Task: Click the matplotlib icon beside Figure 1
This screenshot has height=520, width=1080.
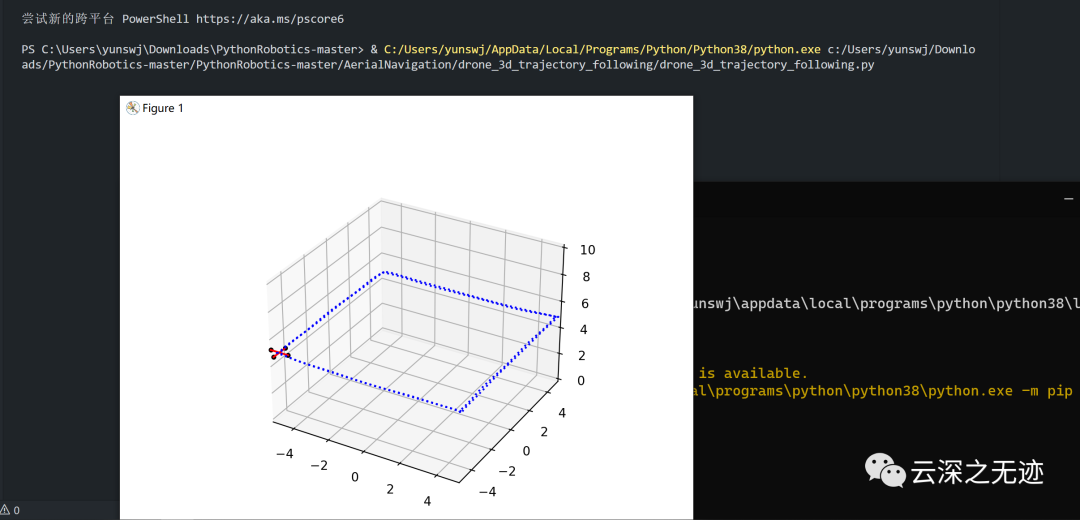Action: point(133,108)
